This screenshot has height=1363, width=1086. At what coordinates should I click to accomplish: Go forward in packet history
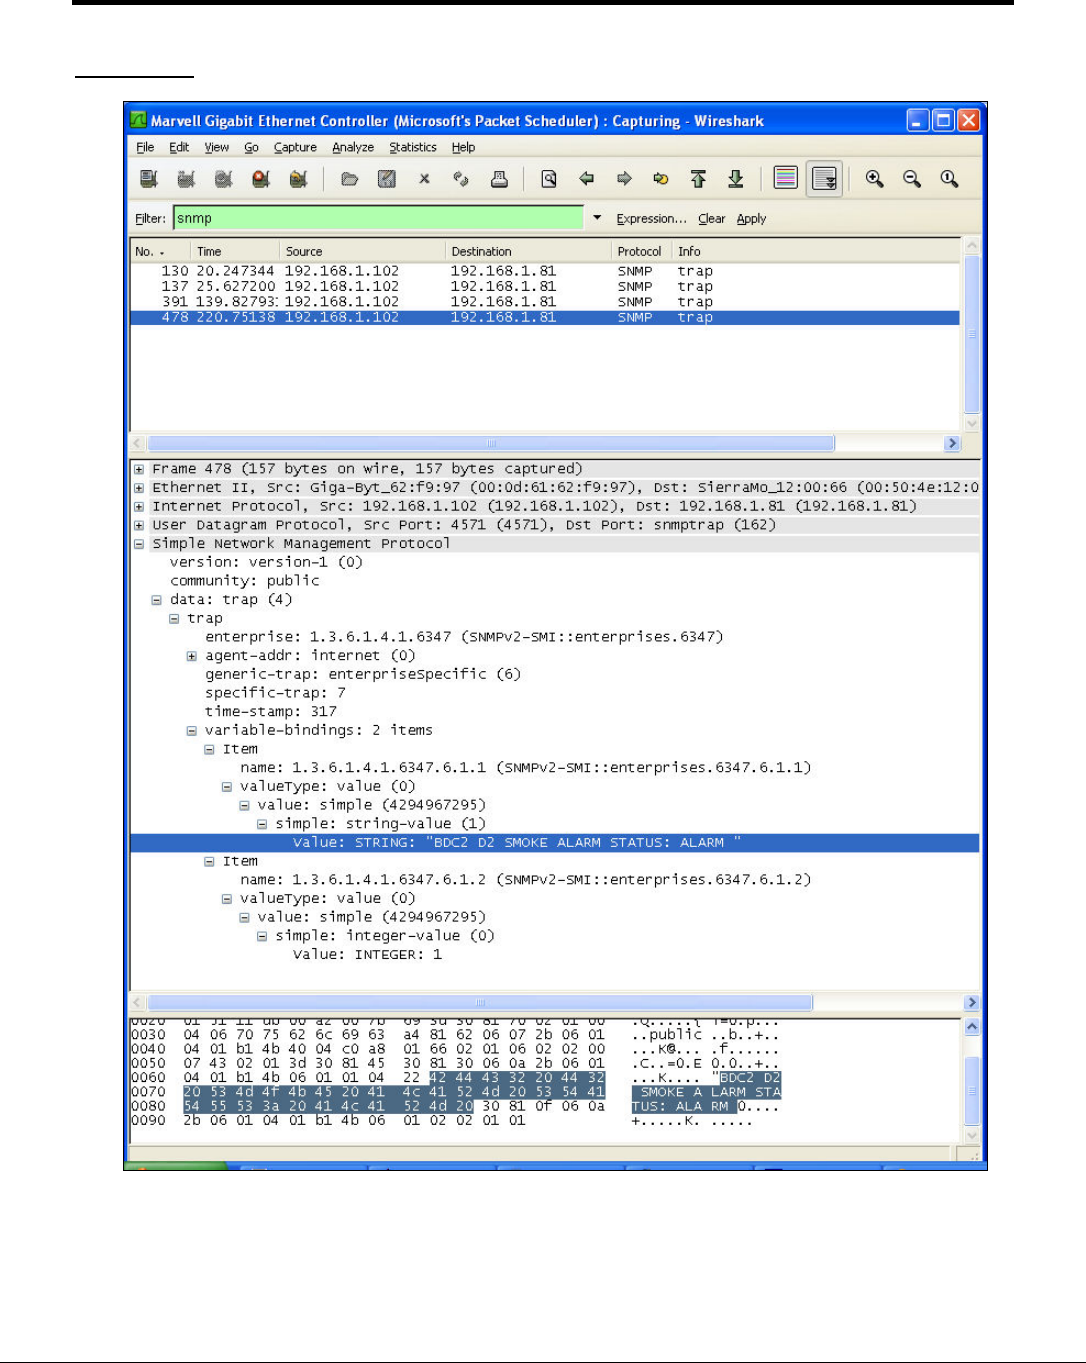point(624,179)
